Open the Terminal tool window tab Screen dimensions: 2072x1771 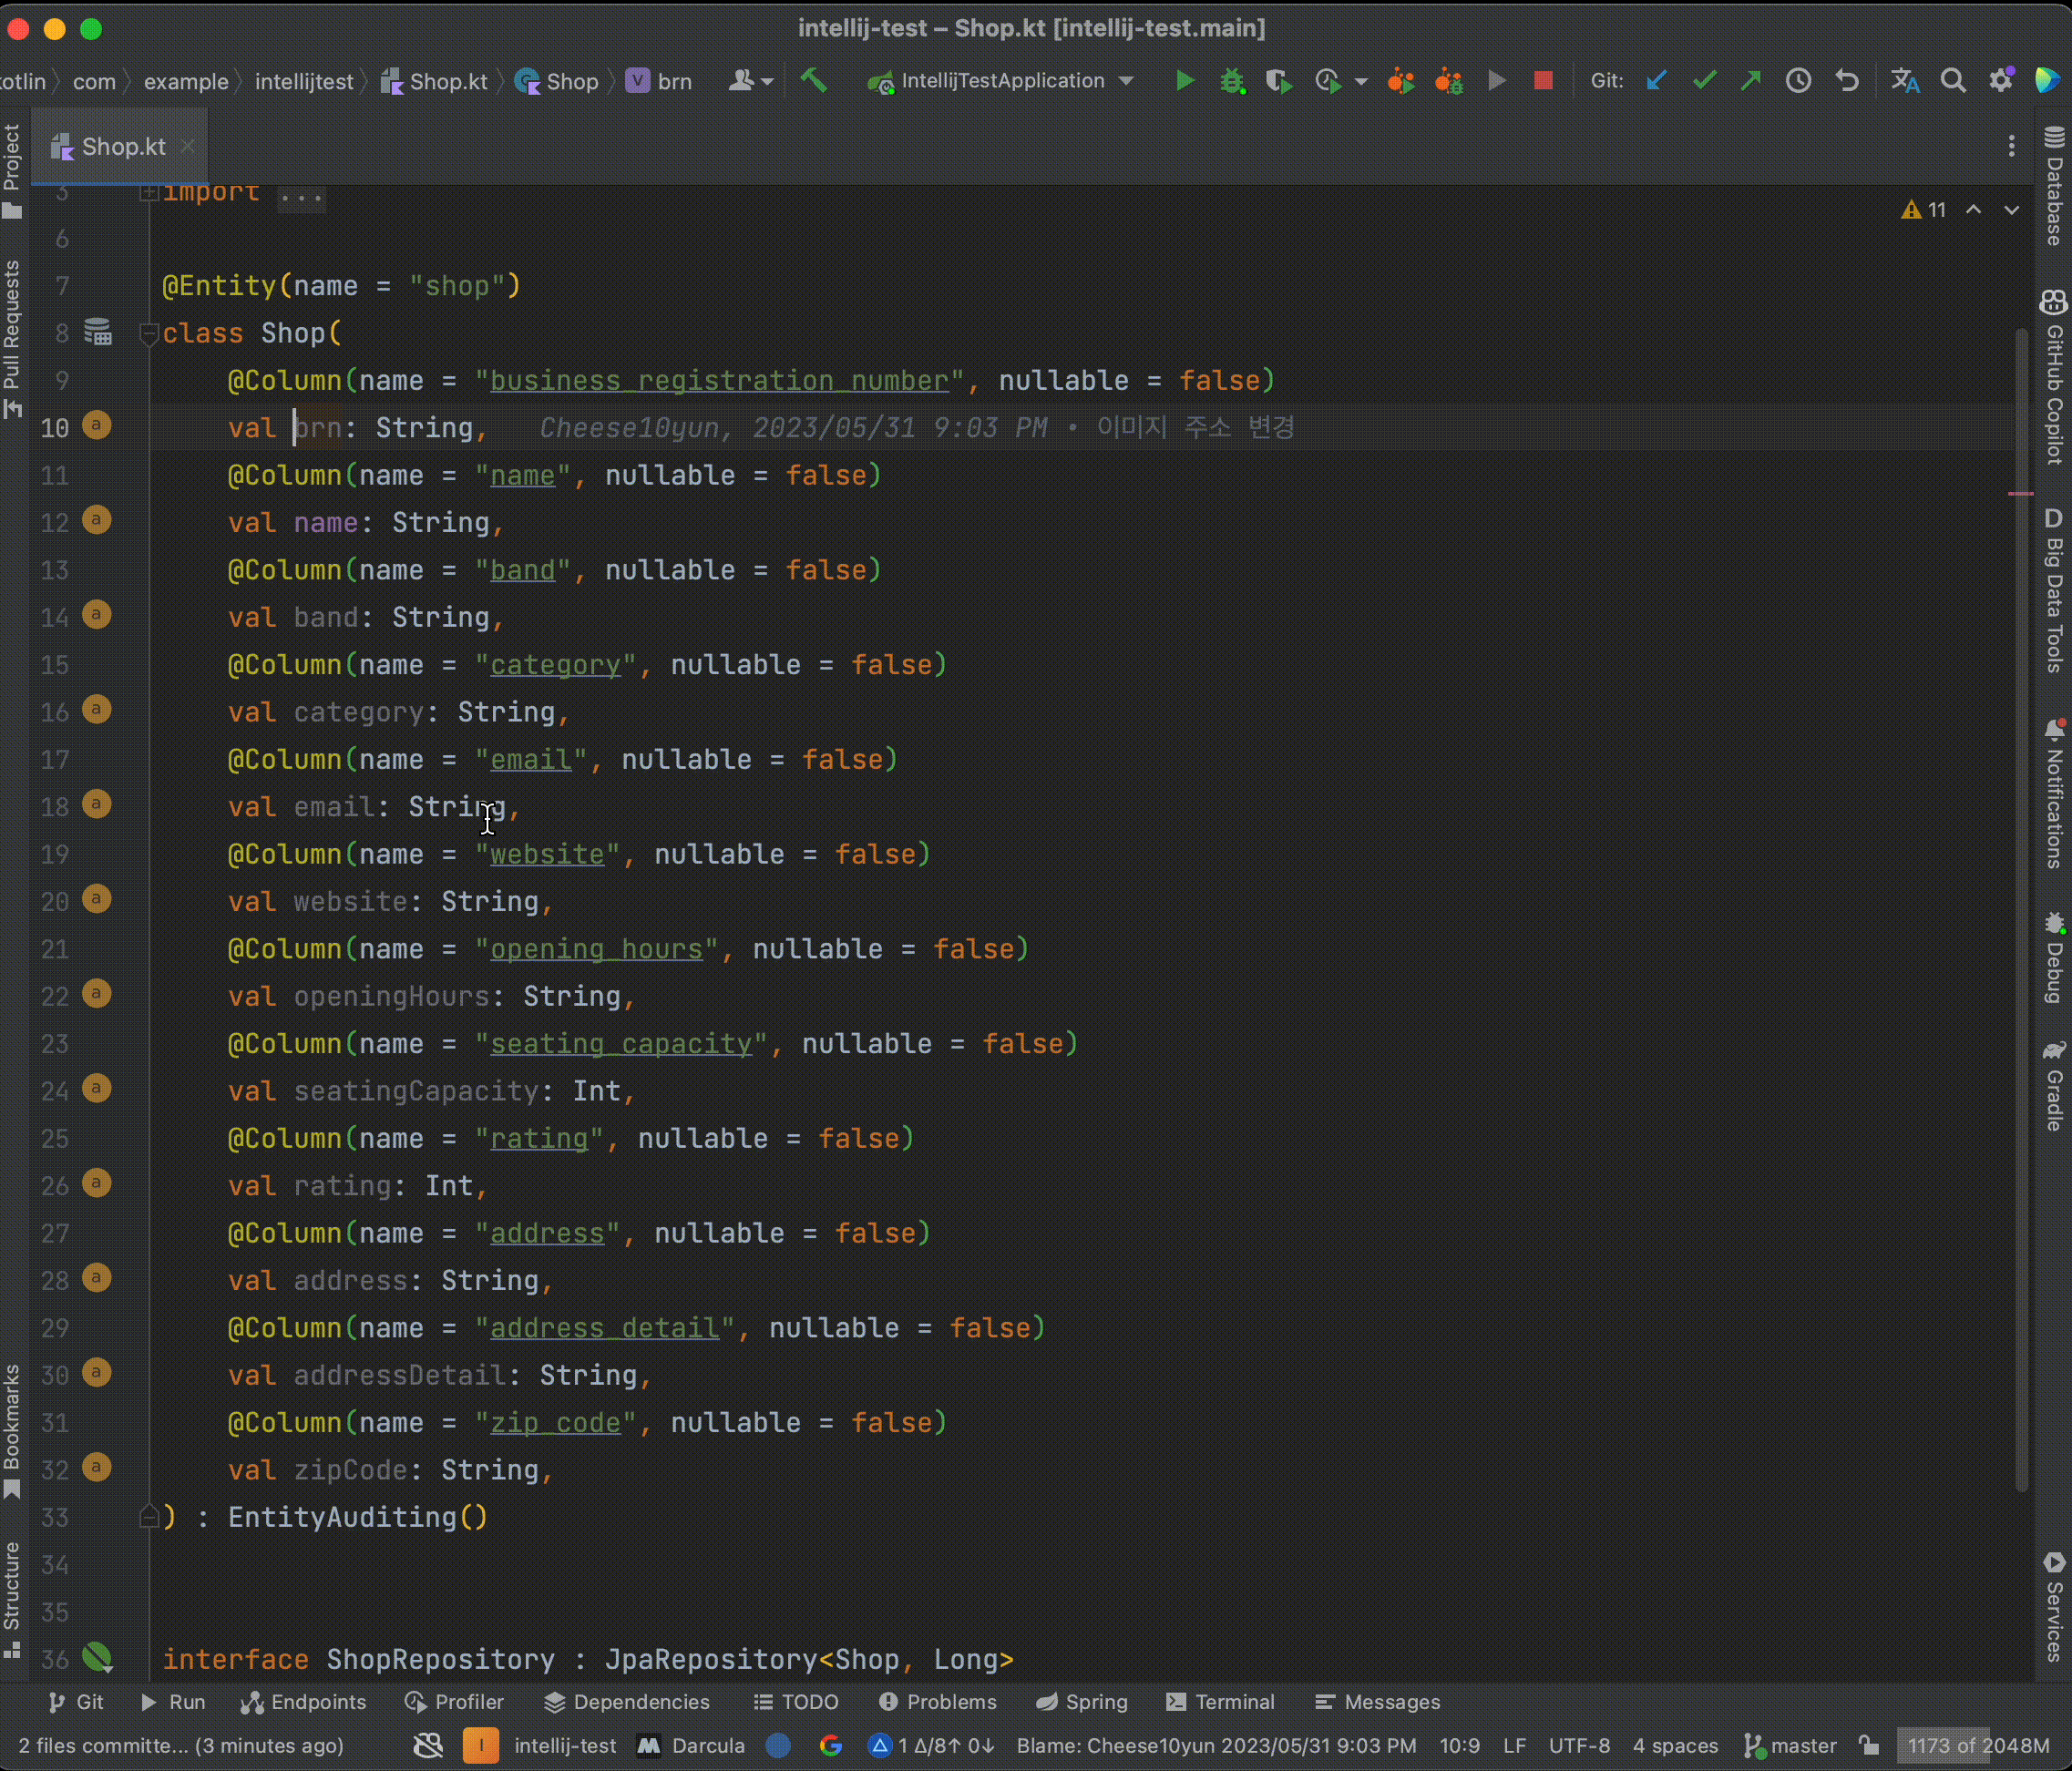(1220, 1702)
